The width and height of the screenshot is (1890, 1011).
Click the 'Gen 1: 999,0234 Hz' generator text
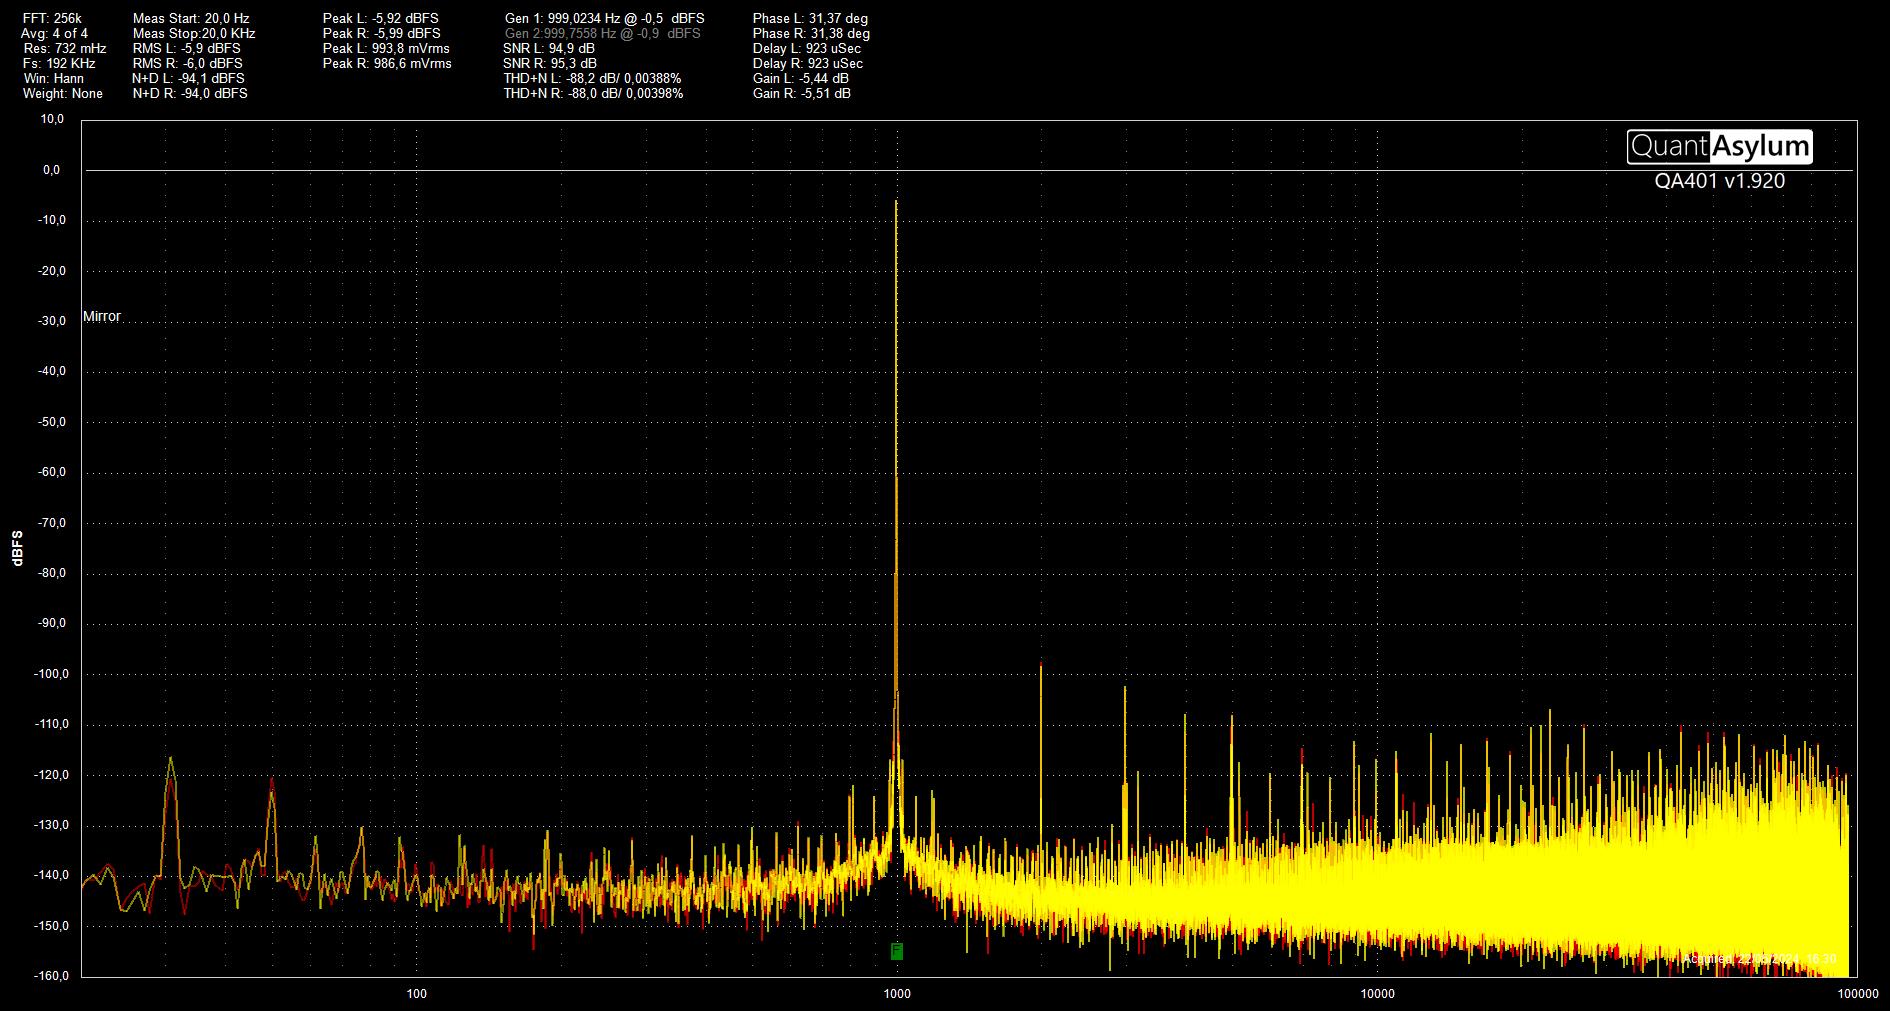point(605,18)
